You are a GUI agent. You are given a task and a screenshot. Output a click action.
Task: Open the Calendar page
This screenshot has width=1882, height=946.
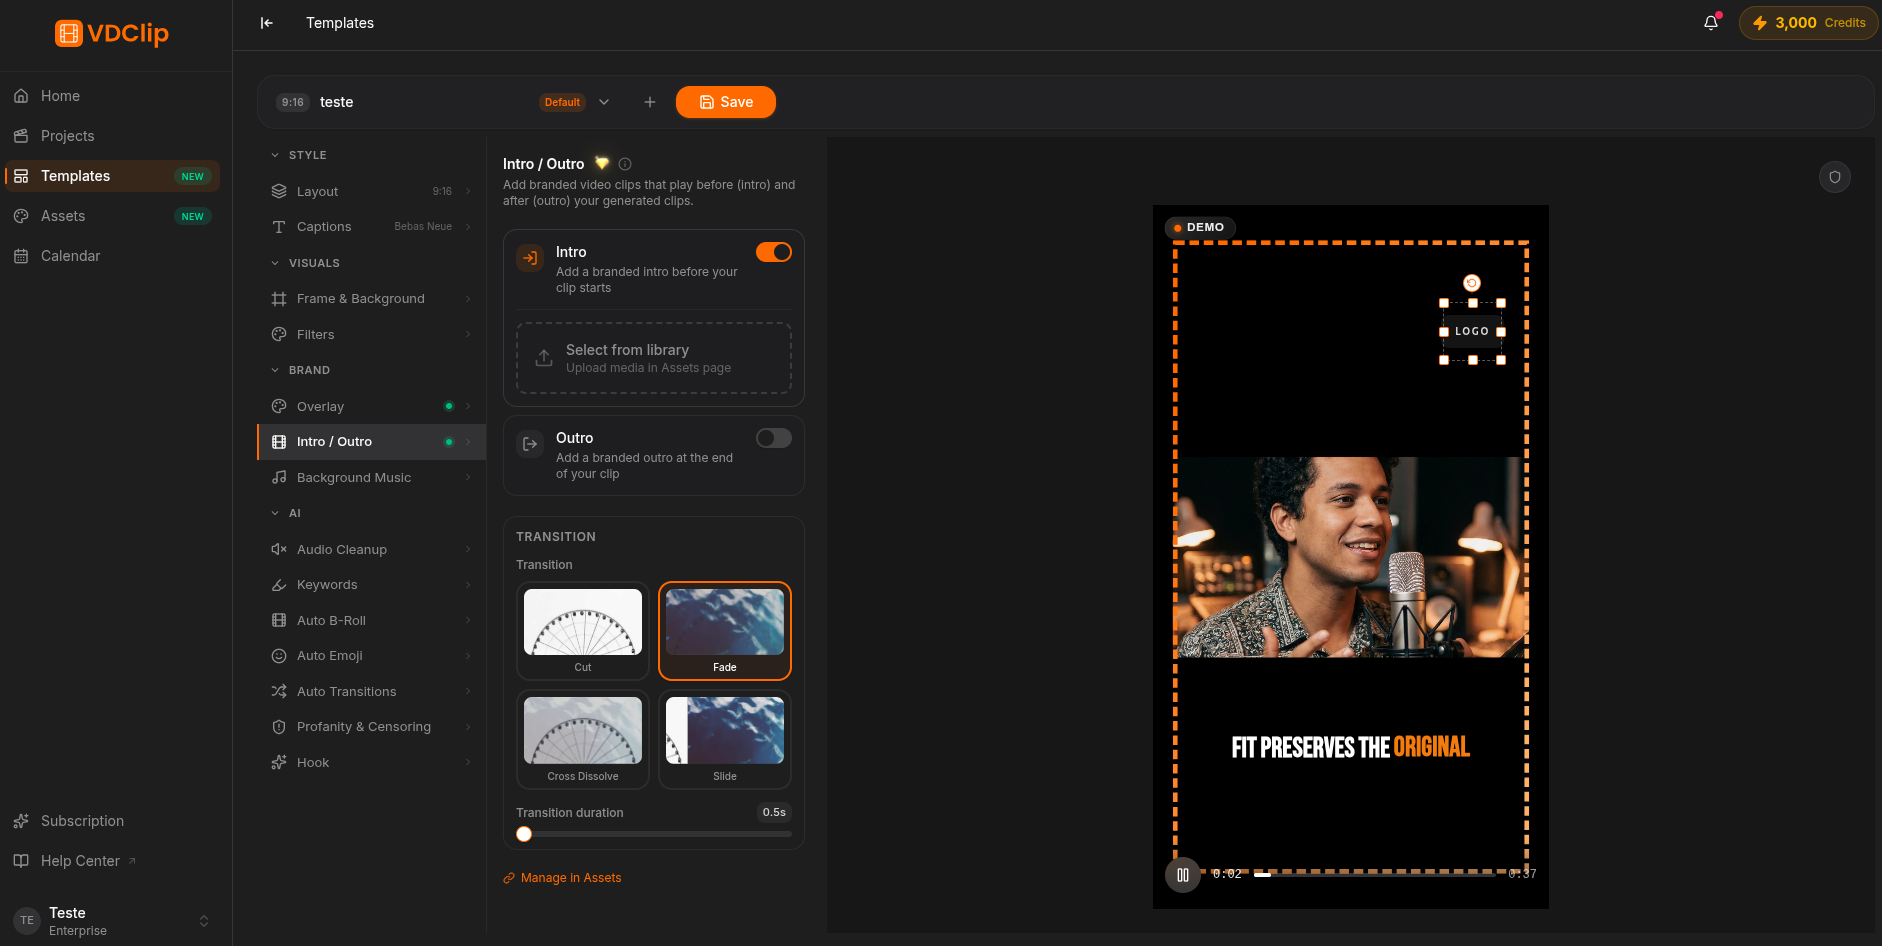coord(113,256)
